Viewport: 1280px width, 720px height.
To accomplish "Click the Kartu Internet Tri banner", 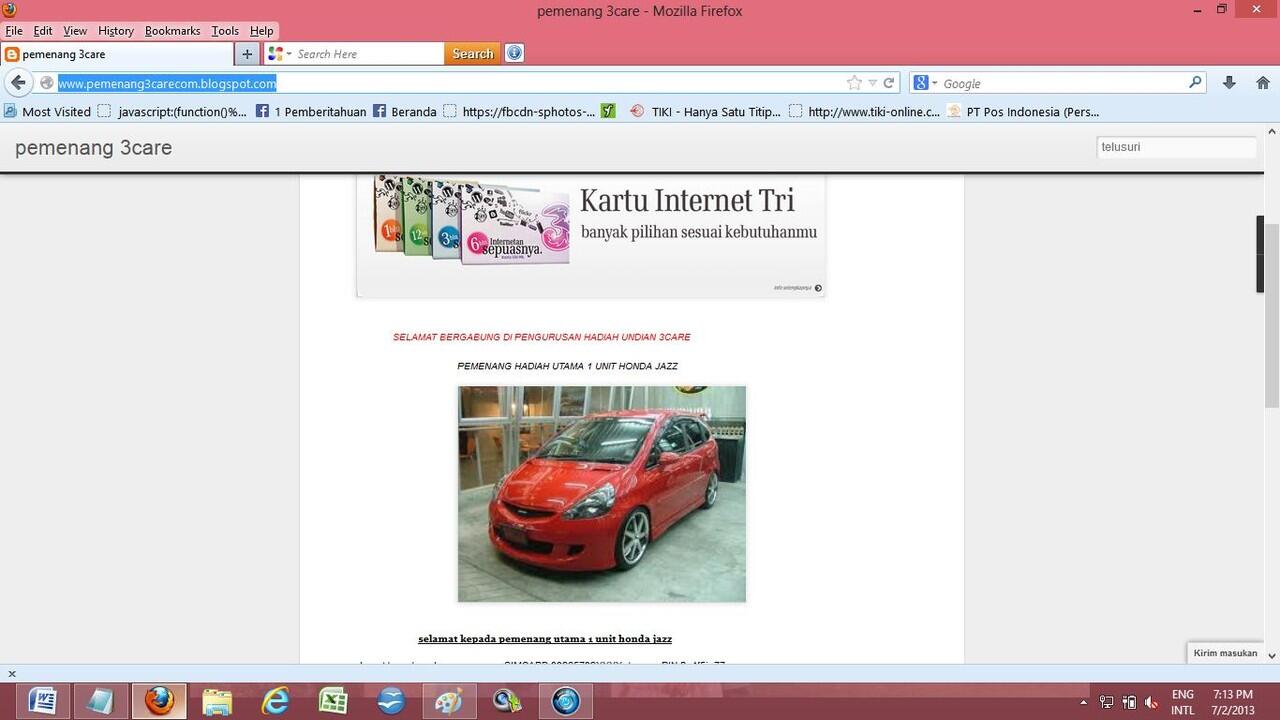I will pyautogui.click(x=591, y=235).
